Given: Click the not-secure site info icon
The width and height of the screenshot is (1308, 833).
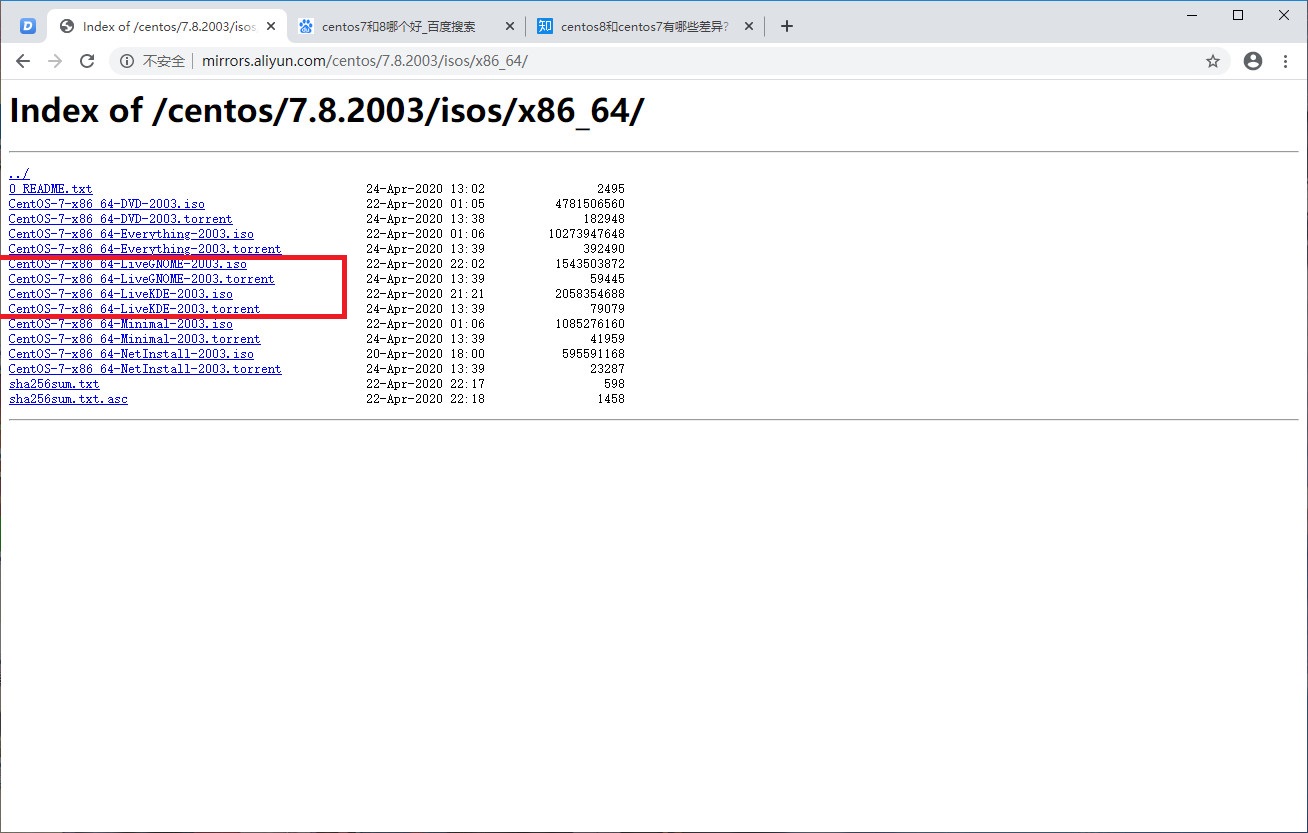Looking at the screenshot, I should tap(127, 61).
